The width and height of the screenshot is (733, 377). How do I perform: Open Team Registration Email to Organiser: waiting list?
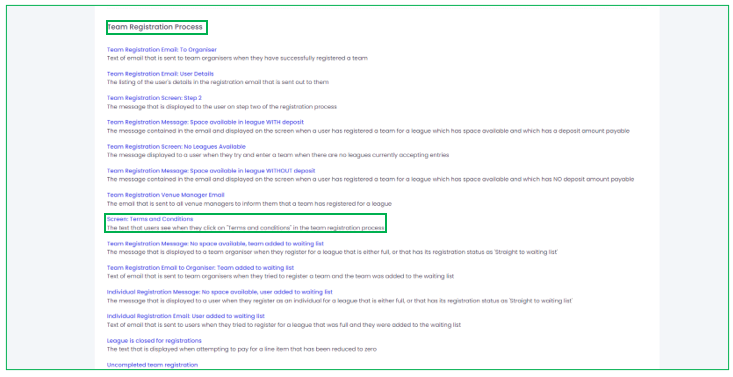tap(201, 268)
